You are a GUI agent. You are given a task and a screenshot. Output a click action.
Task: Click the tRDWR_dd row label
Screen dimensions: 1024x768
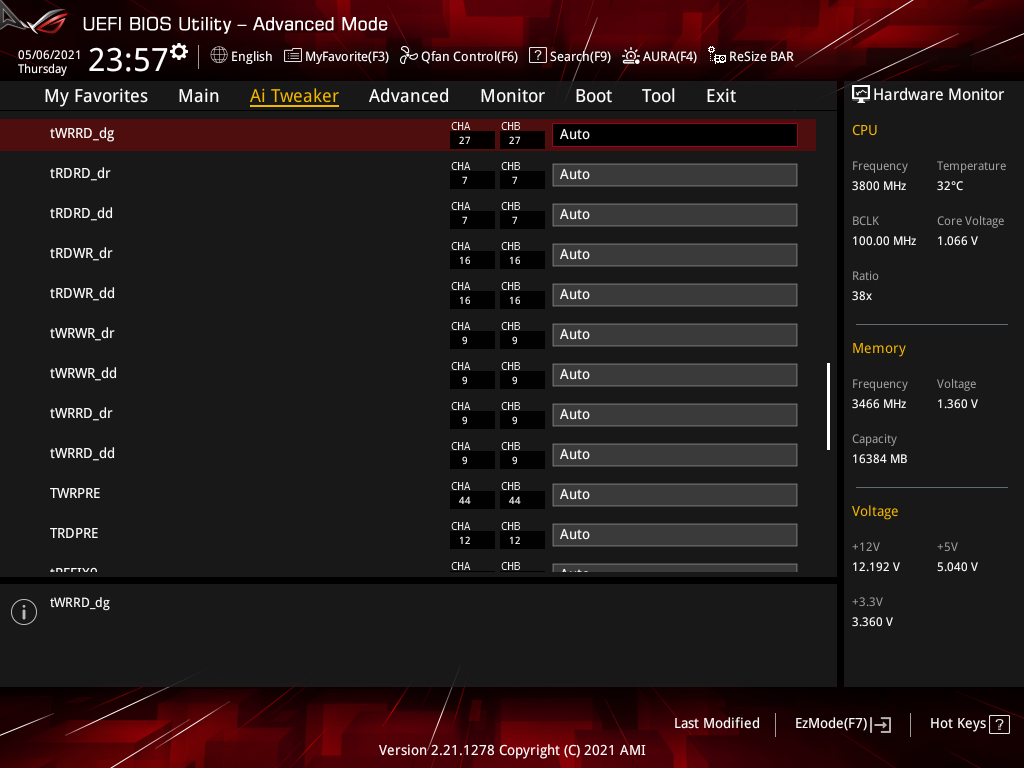(82, 293)
